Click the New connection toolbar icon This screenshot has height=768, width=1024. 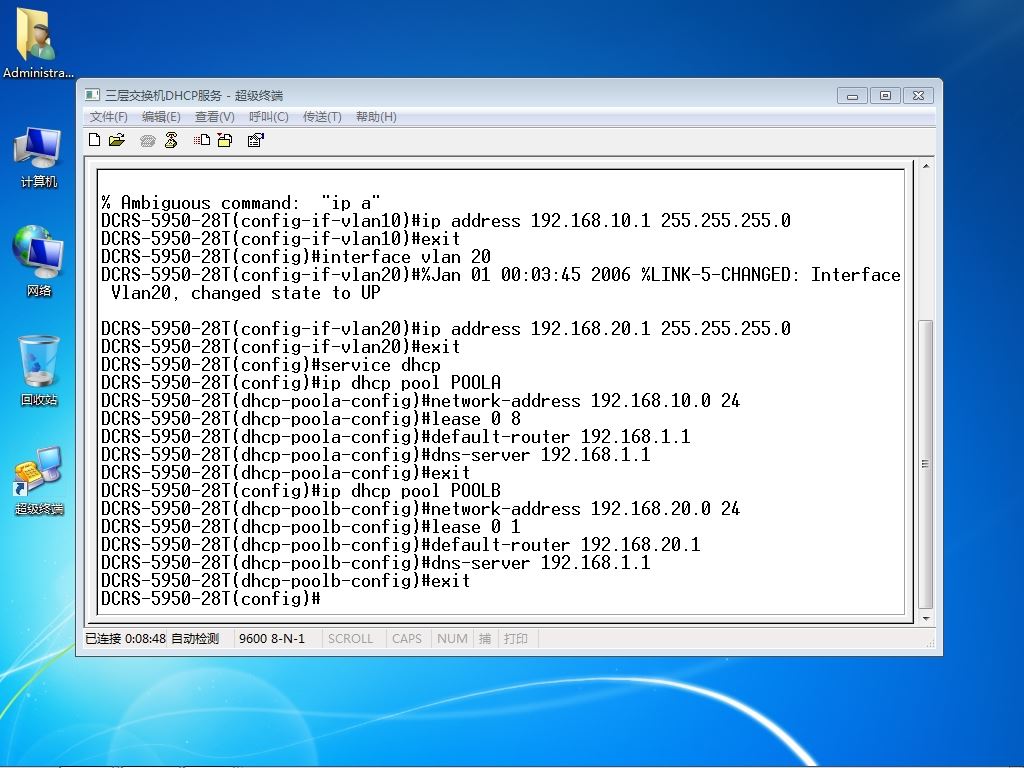coord(95,140)
